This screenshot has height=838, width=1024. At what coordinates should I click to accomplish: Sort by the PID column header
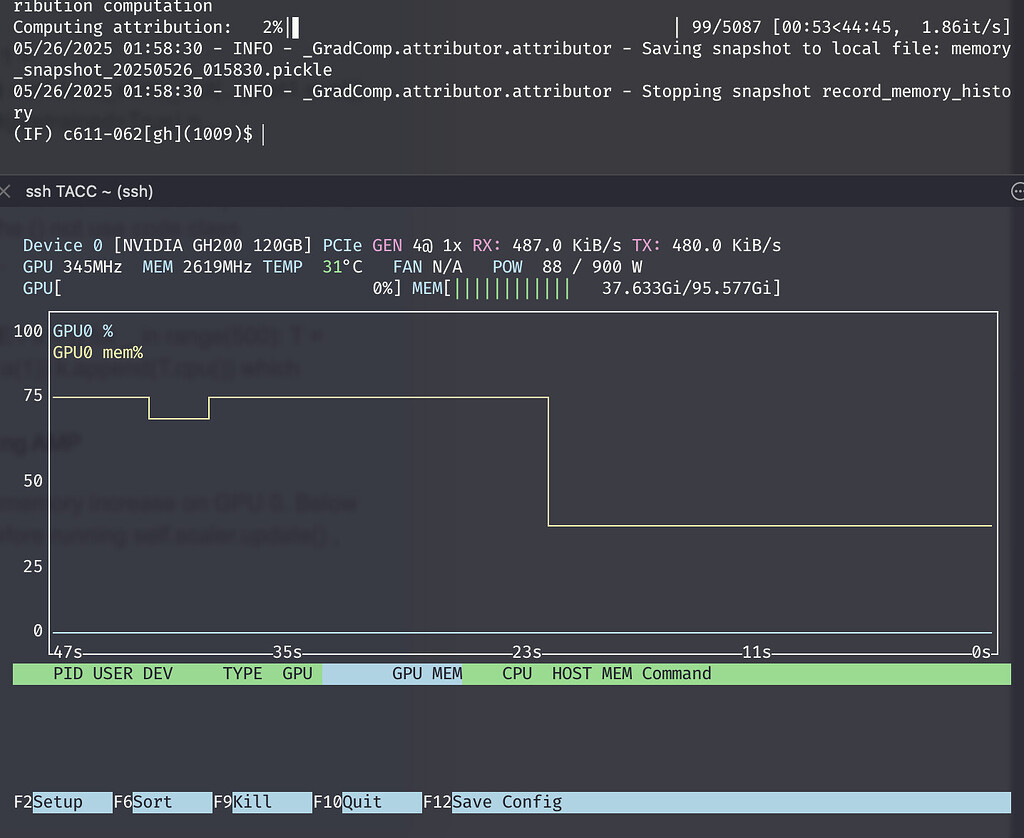[x=67, y=674]
